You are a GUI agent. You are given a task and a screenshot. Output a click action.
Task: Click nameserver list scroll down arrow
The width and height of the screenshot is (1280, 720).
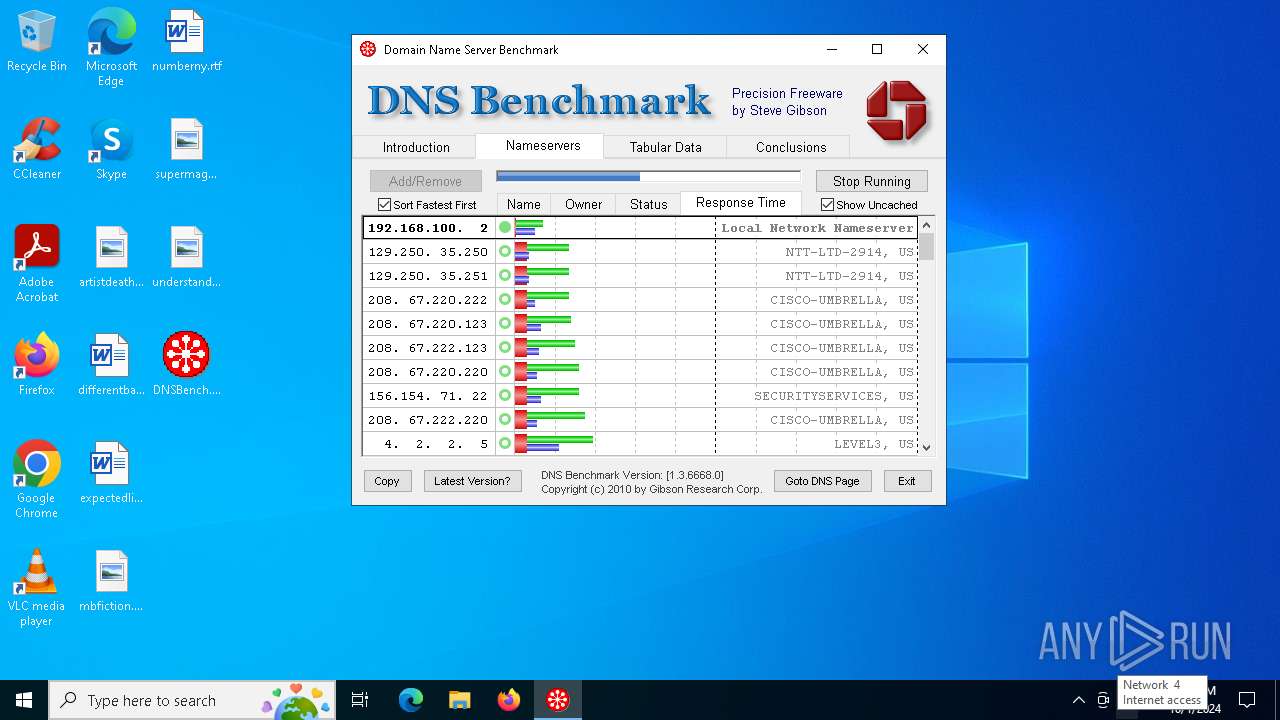point(926,447)
